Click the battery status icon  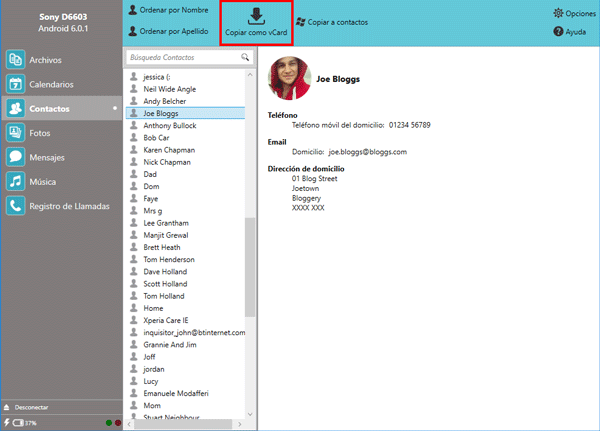tap(18, 423)
